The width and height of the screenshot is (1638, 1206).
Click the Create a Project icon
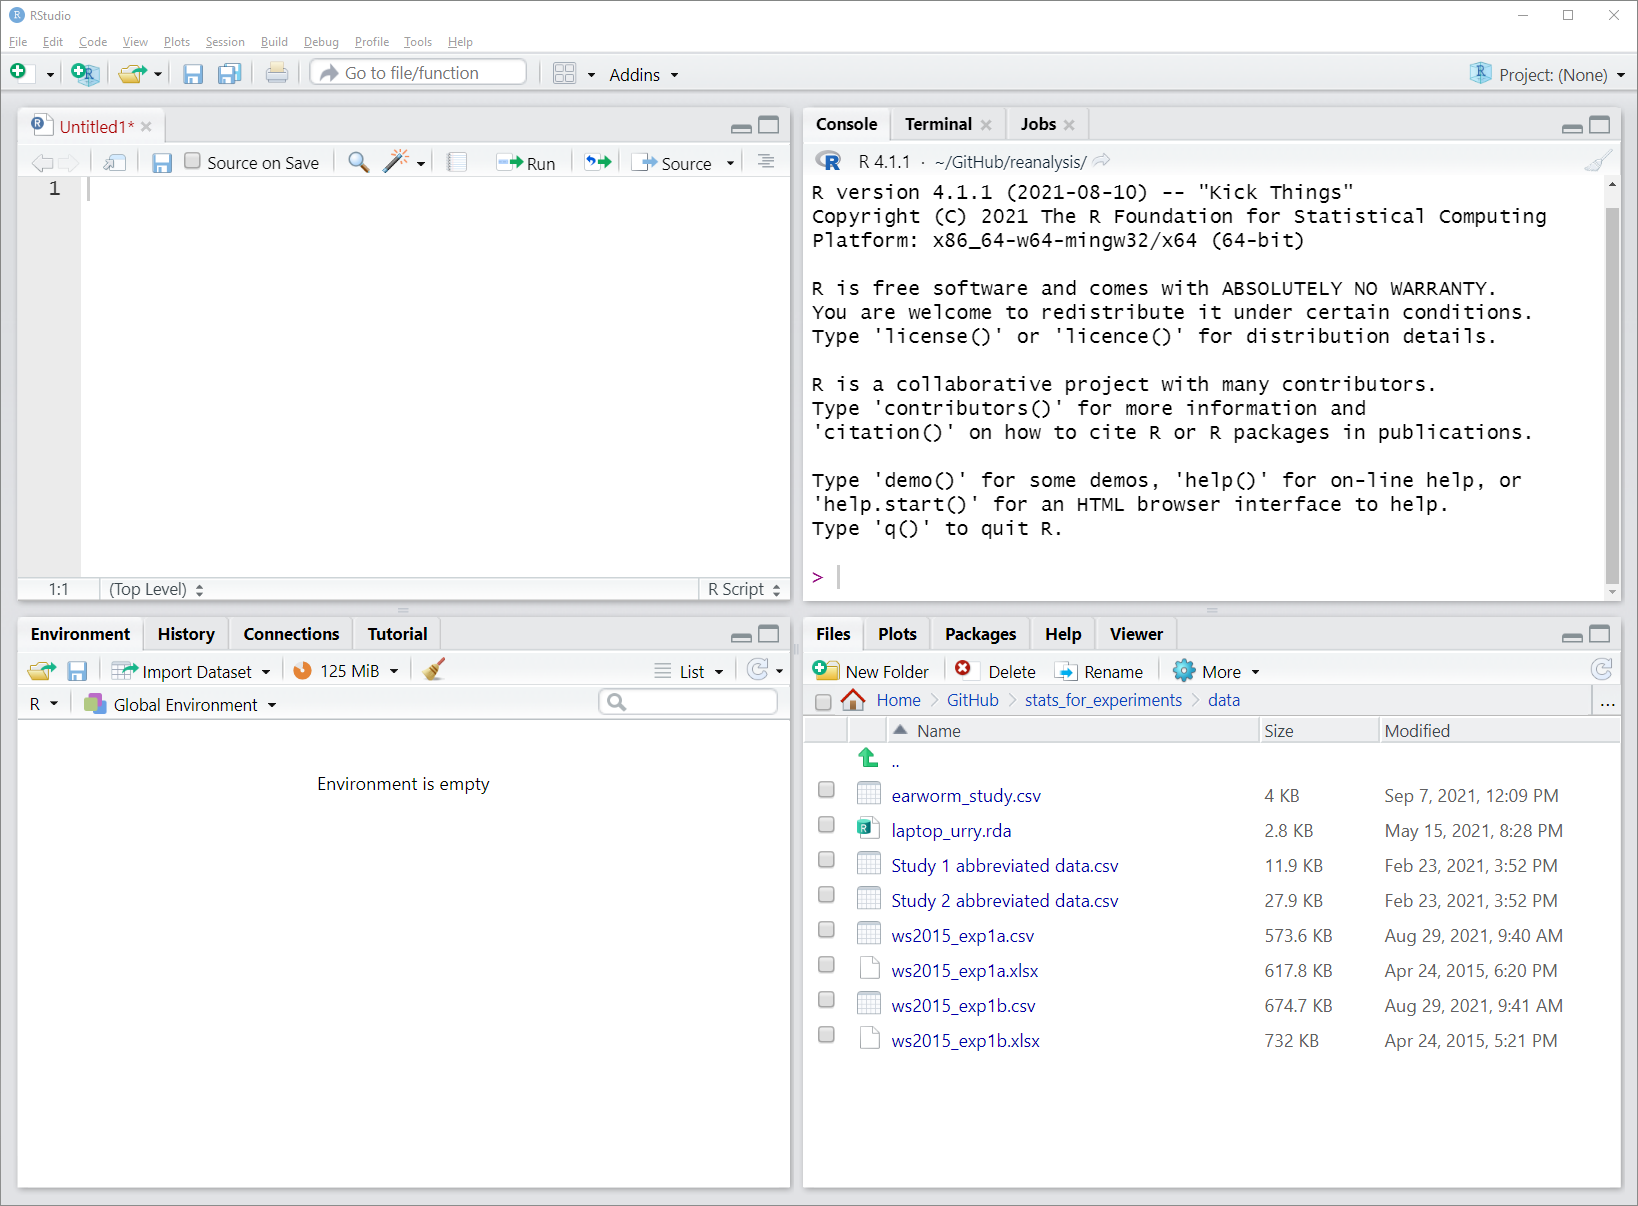(x=85, y=73)
